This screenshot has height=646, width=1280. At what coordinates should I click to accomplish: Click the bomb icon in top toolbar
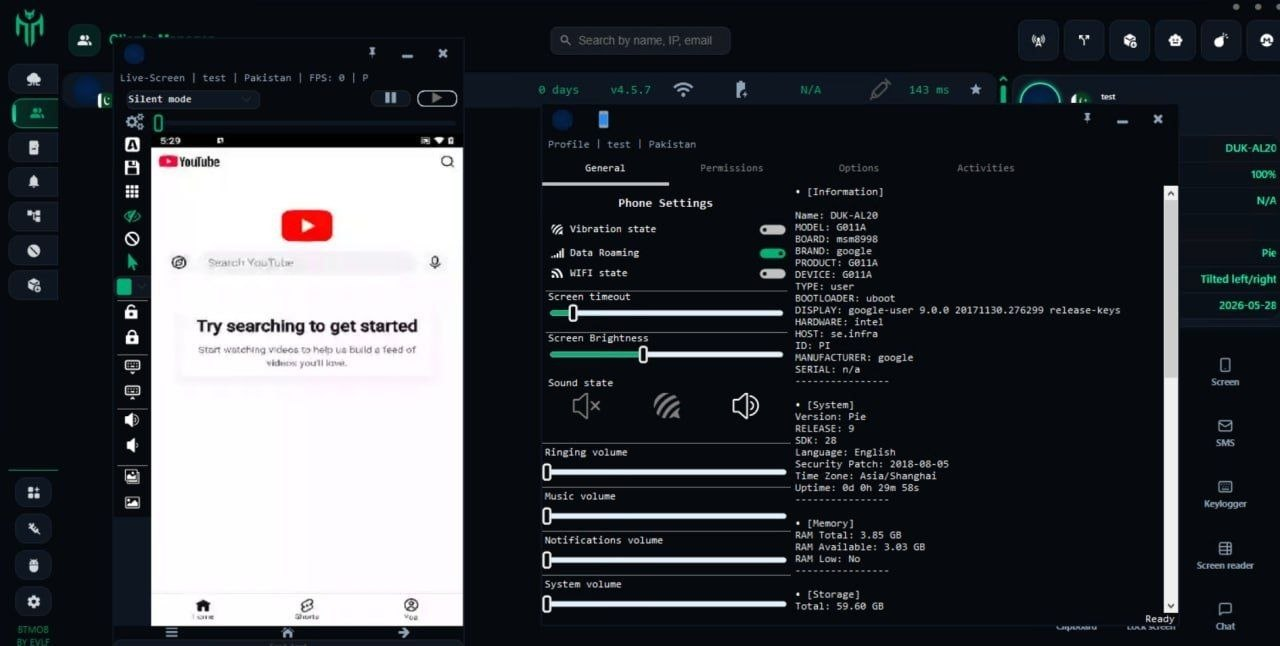[1221, 41]
